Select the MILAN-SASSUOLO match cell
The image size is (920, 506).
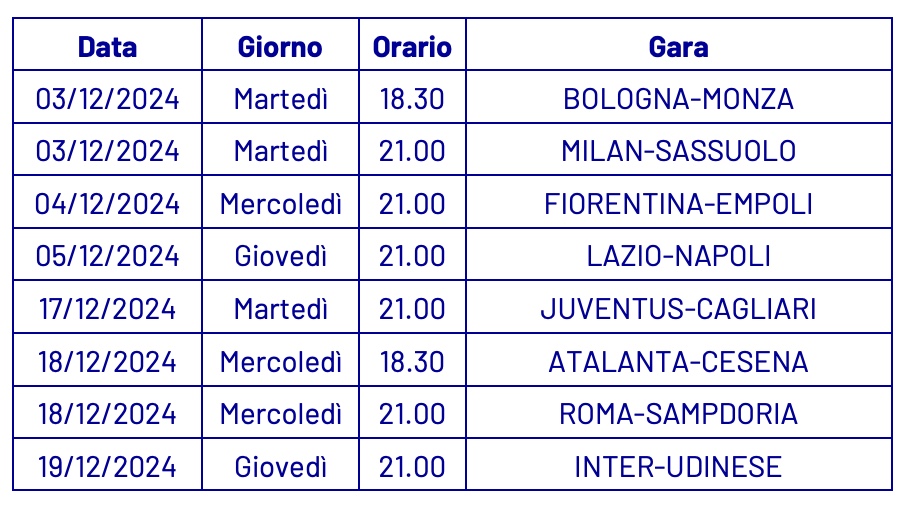click(678, 150)
